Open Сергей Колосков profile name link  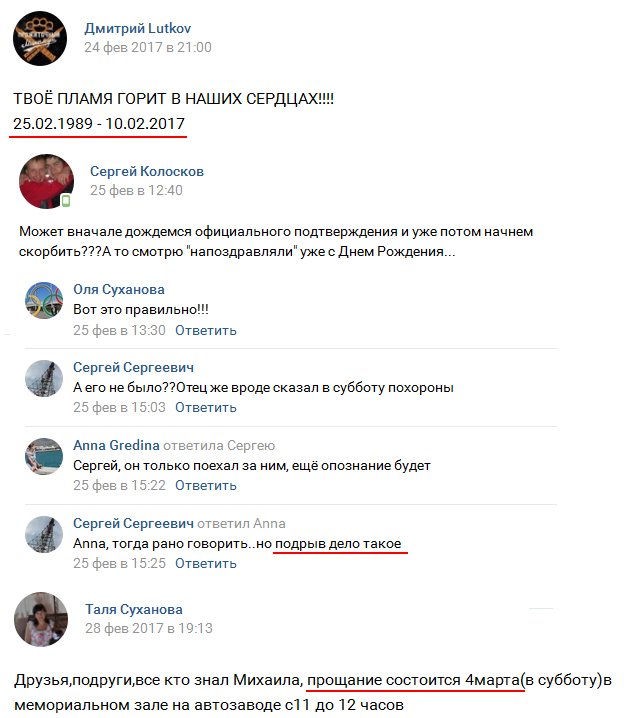click(146, 171)
